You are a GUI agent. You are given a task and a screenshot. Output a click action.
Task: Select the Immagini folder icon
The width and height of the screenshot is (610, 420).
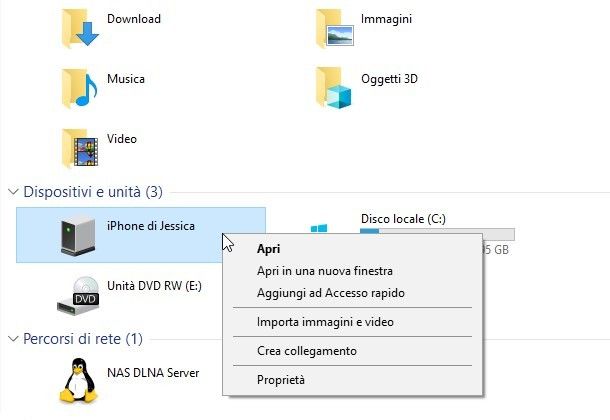tap(335, 28)
